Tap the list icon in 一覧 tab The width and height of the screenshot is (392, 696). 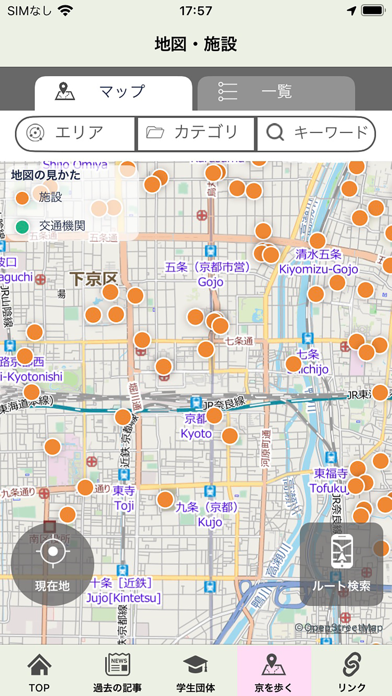pyautogui.click(x=228, y=91)
